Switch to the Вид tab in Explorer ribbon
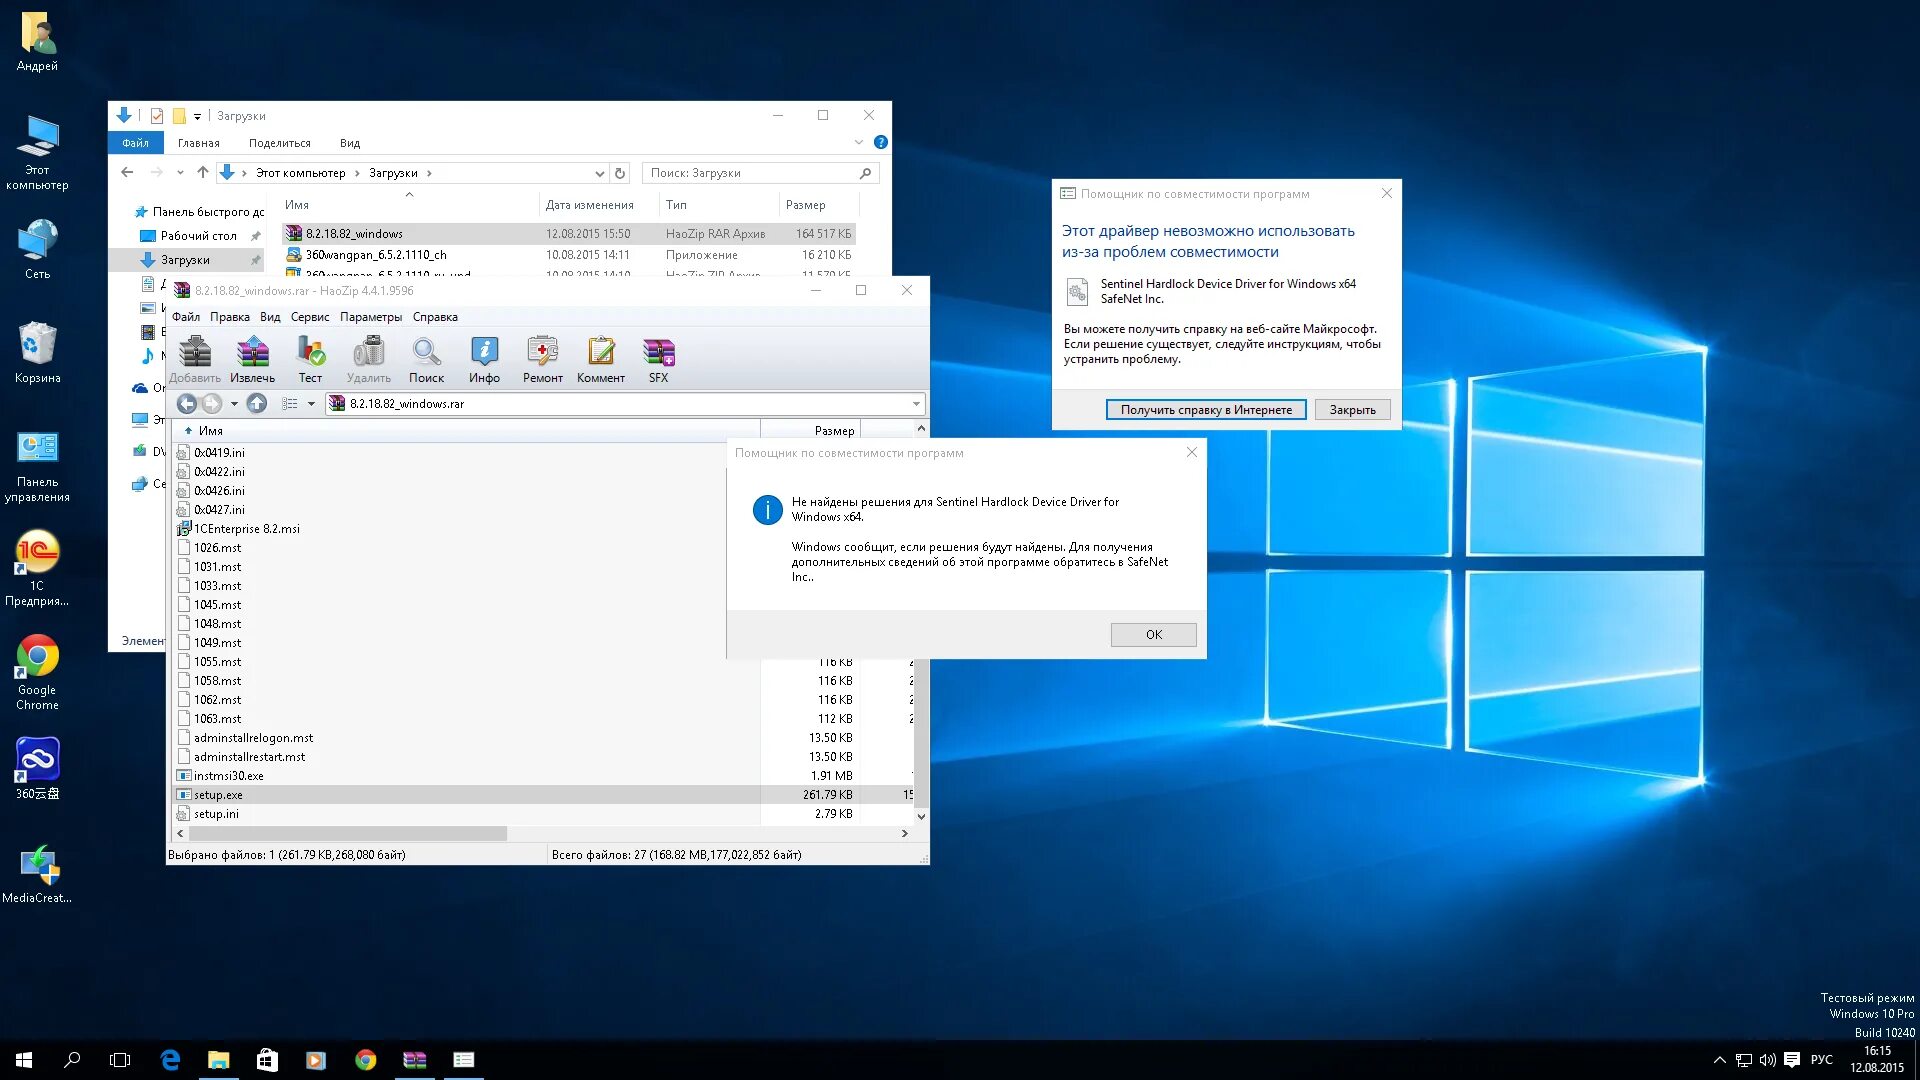The image size is (1920, 1080). pyautogui.click(x=349, y=143)
